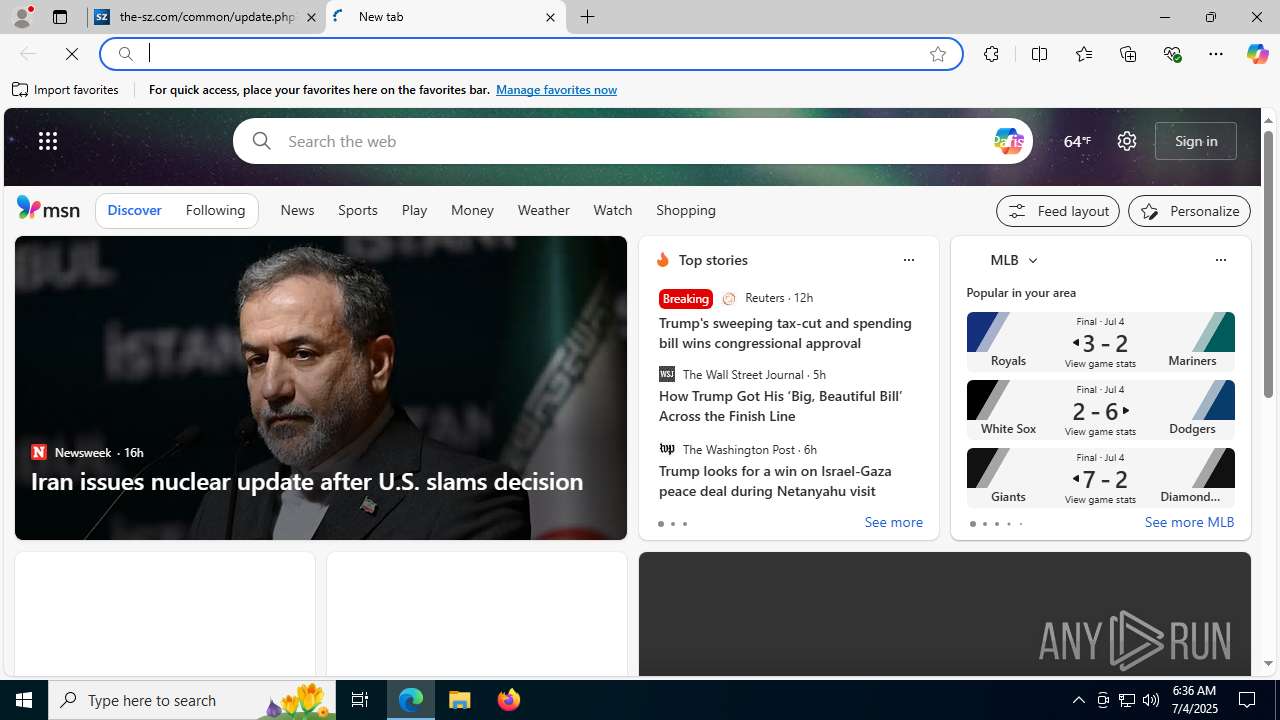Focus the Edge address bar
This screenshot has height=720, width=1280.
pos(530,54)
